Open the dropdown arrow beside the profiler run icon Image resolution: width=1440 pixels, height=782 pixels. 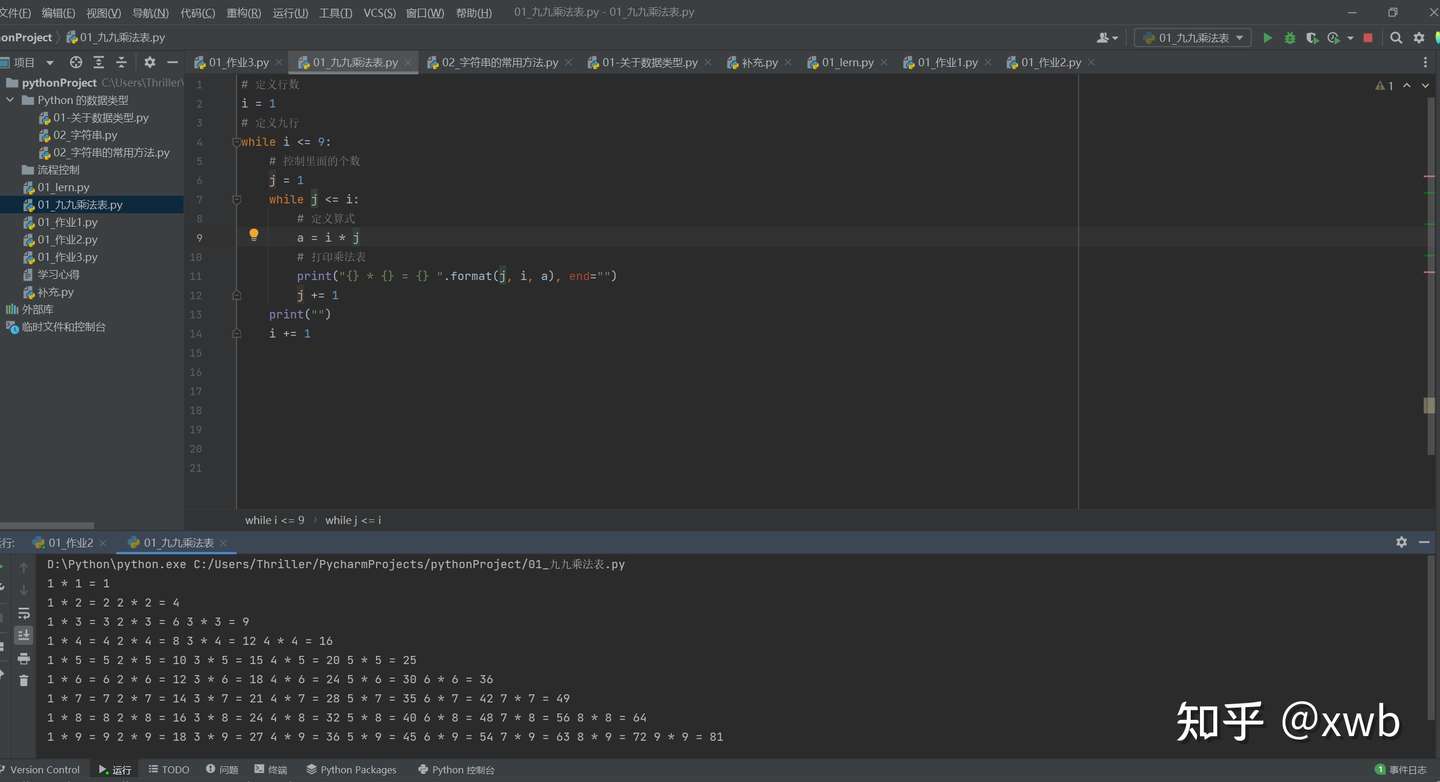point(1350,38)
